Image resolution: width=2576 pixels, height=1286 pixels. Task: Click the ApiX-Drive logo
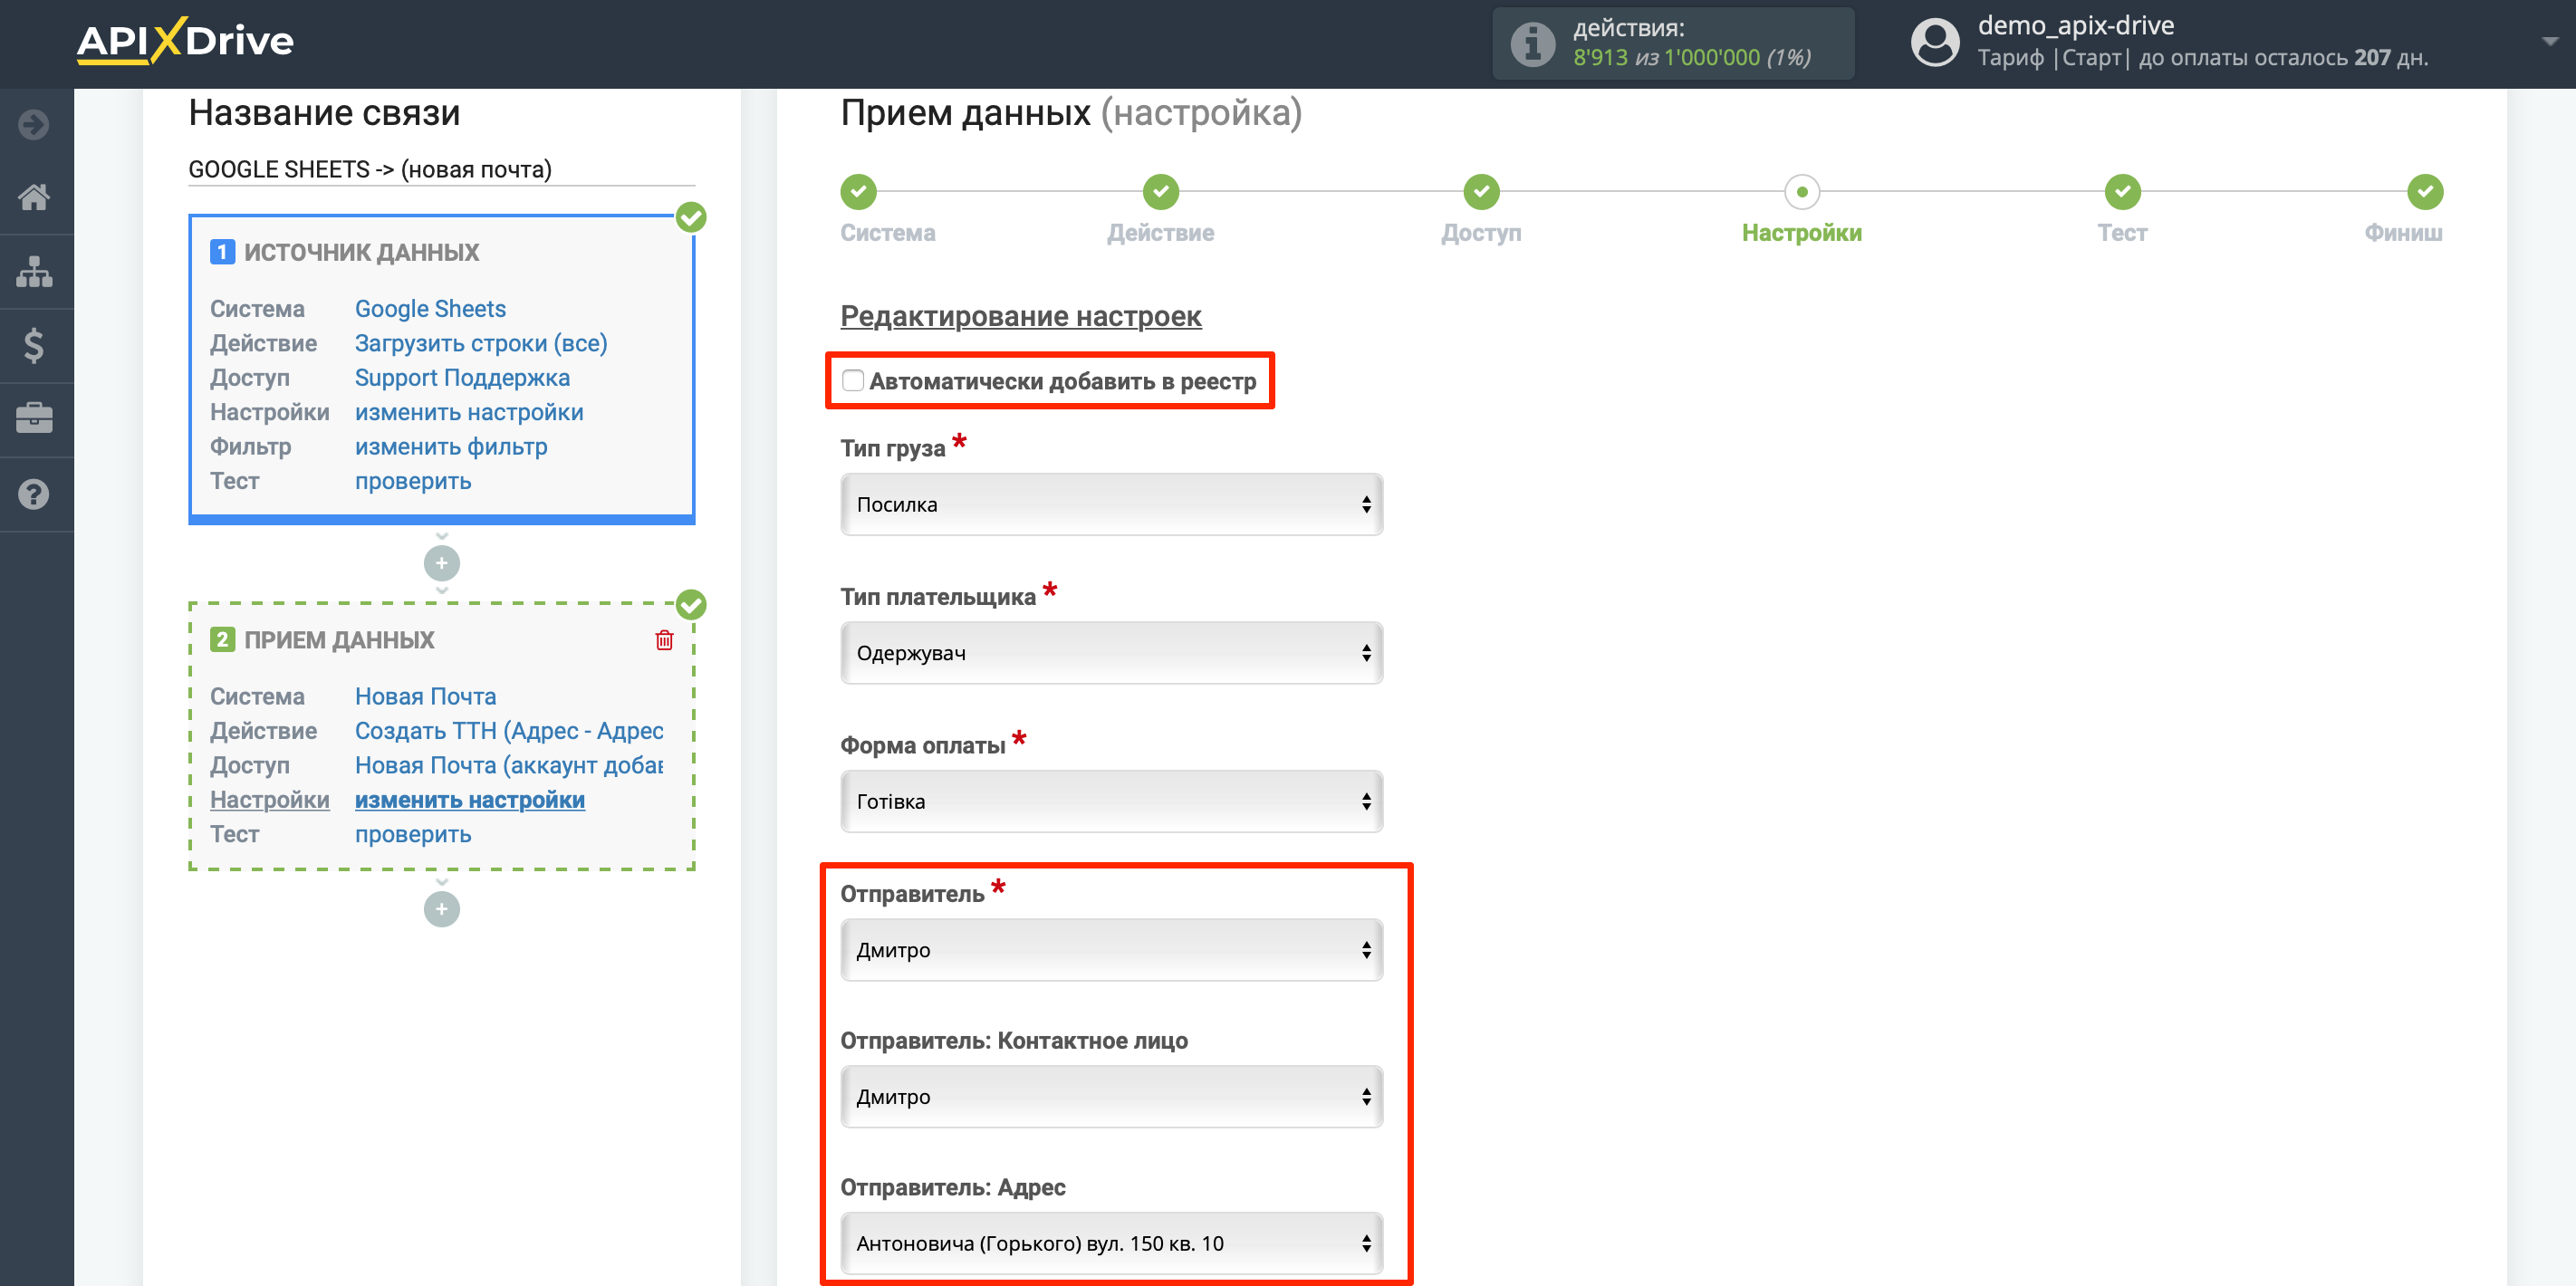tap(185, 41)
